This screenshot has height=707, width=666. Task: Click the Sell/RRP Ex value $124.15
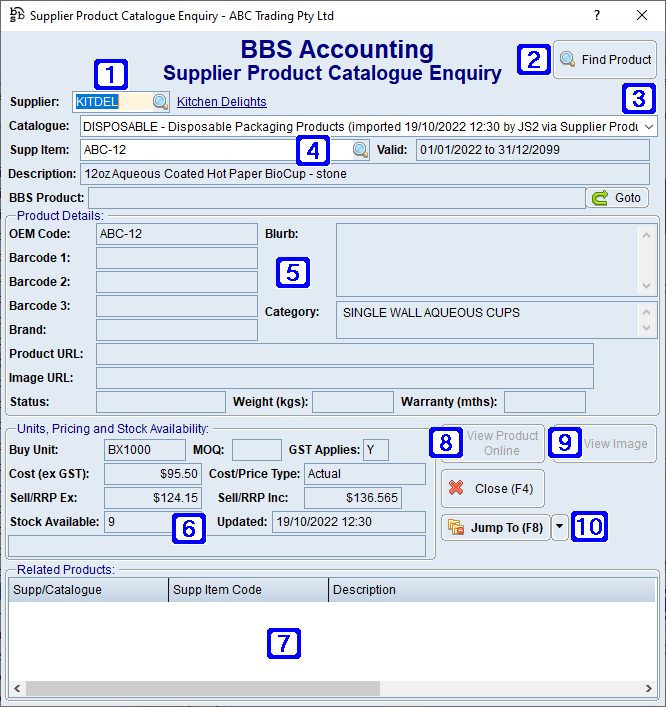pyautogui.click(x=153, y=498)
